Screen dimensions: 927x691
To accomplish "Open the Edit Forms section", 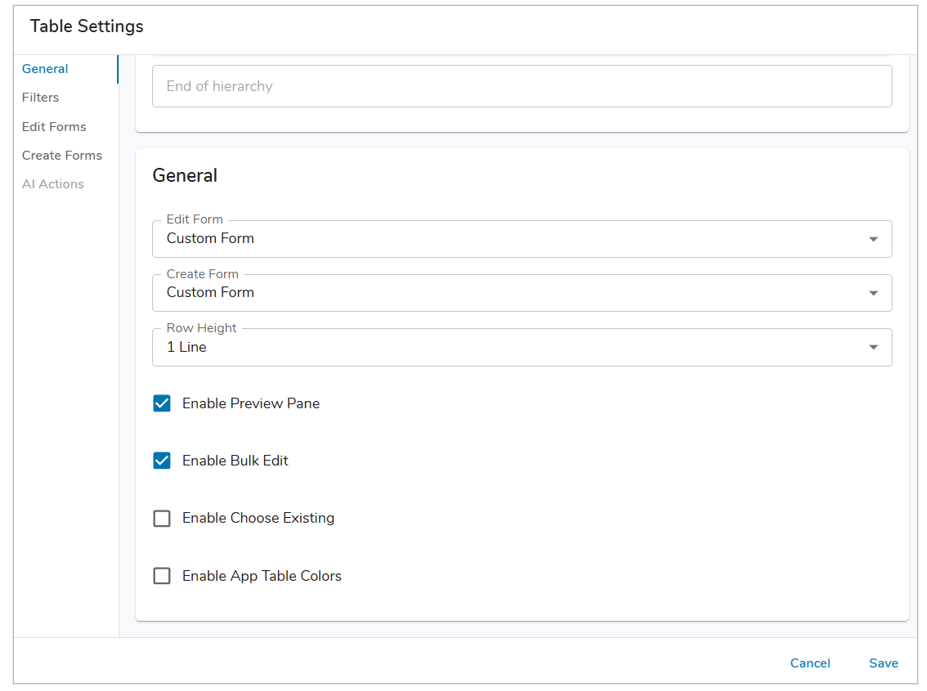I will pos(54,127).
